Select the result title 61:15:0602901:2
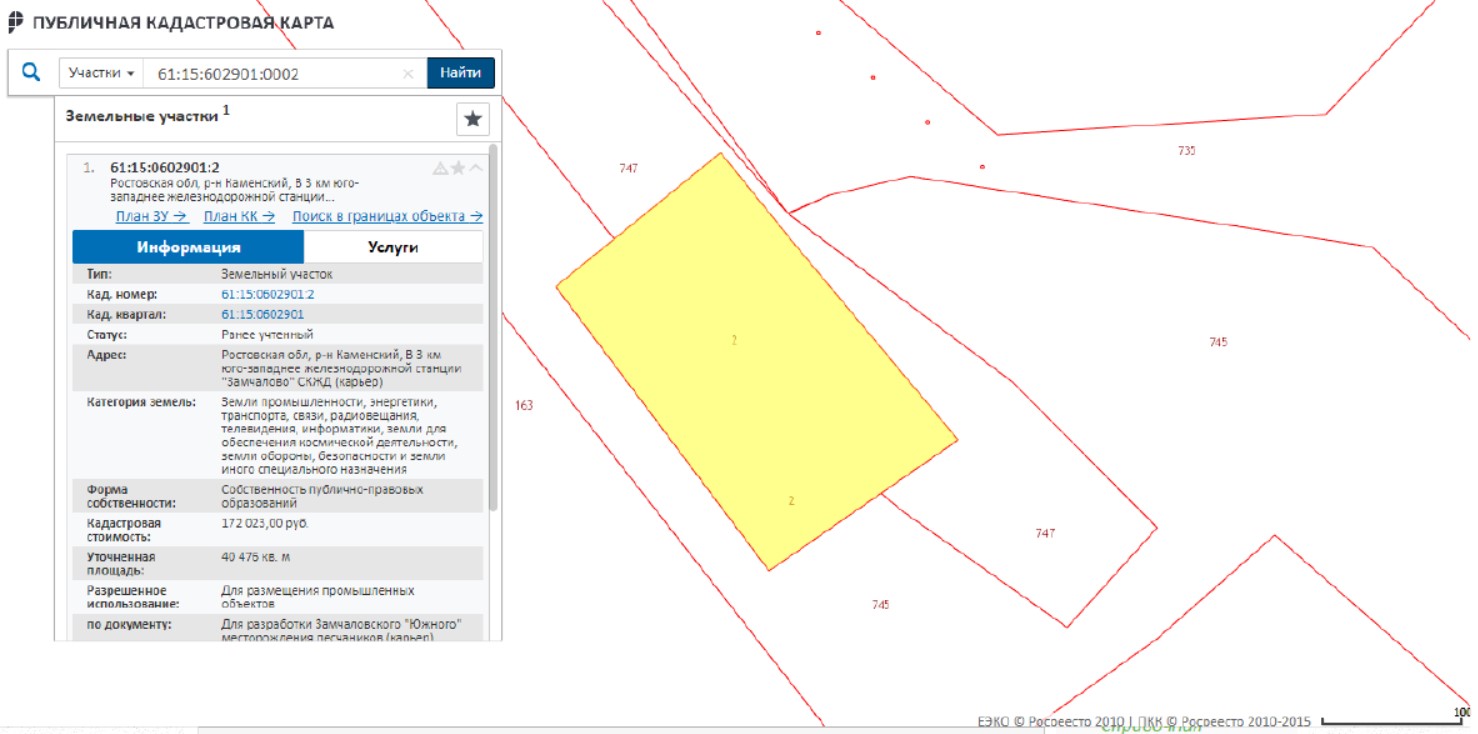 tap(164, 167)
